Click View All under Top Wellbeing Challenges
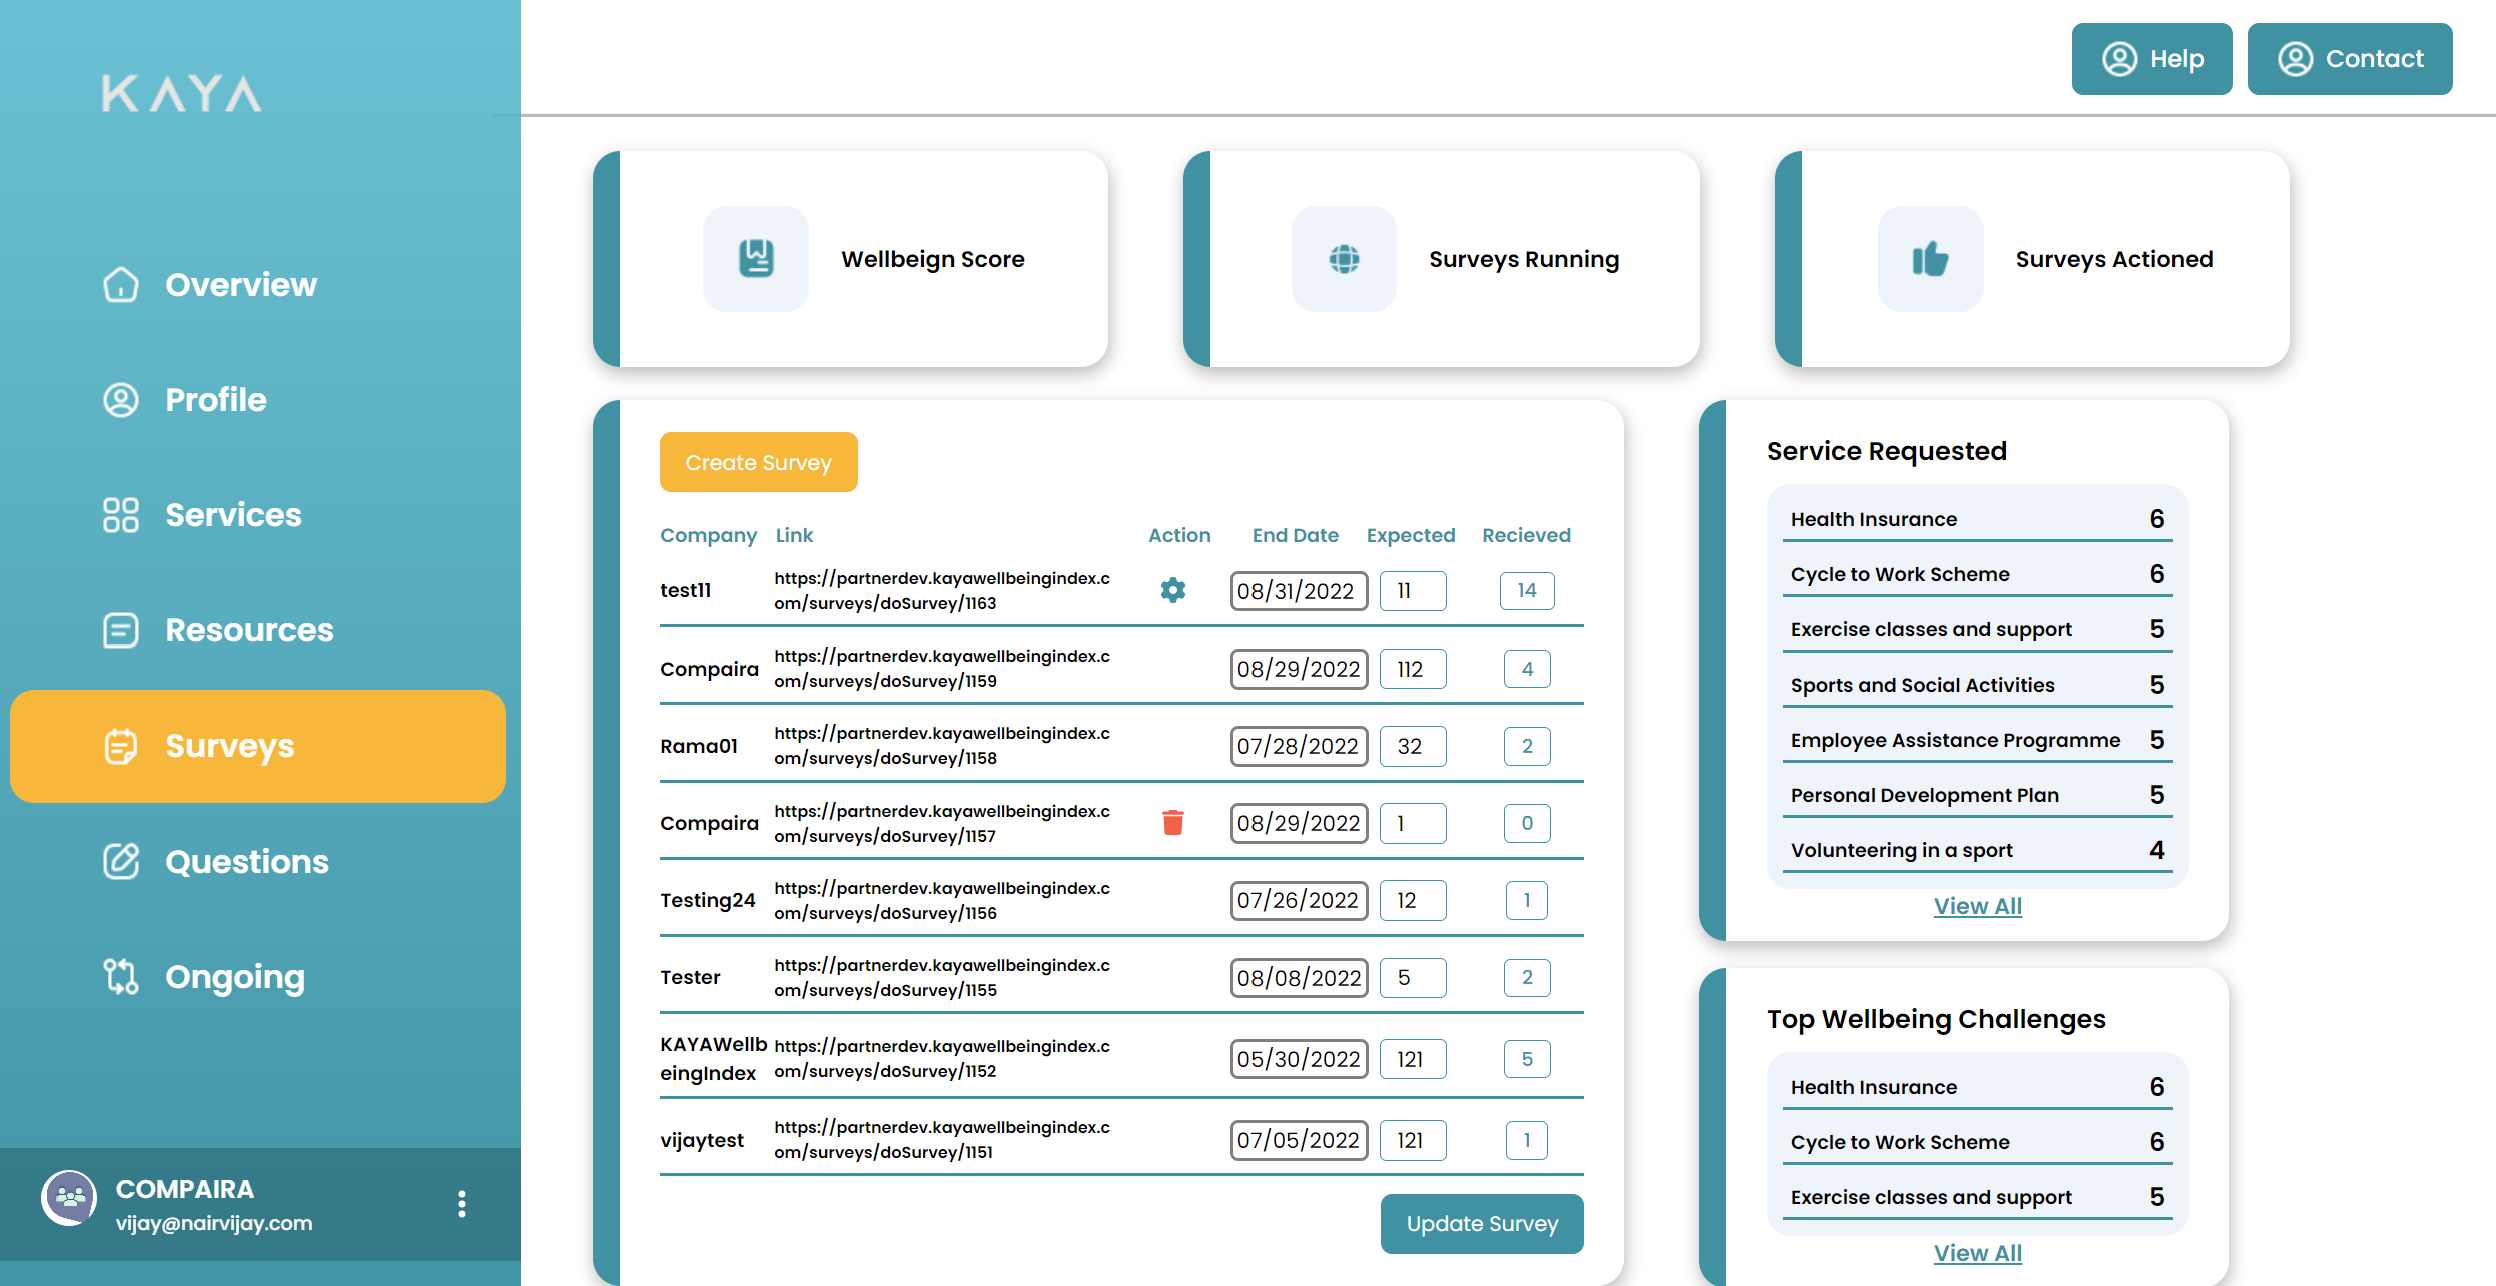 1977,1253
